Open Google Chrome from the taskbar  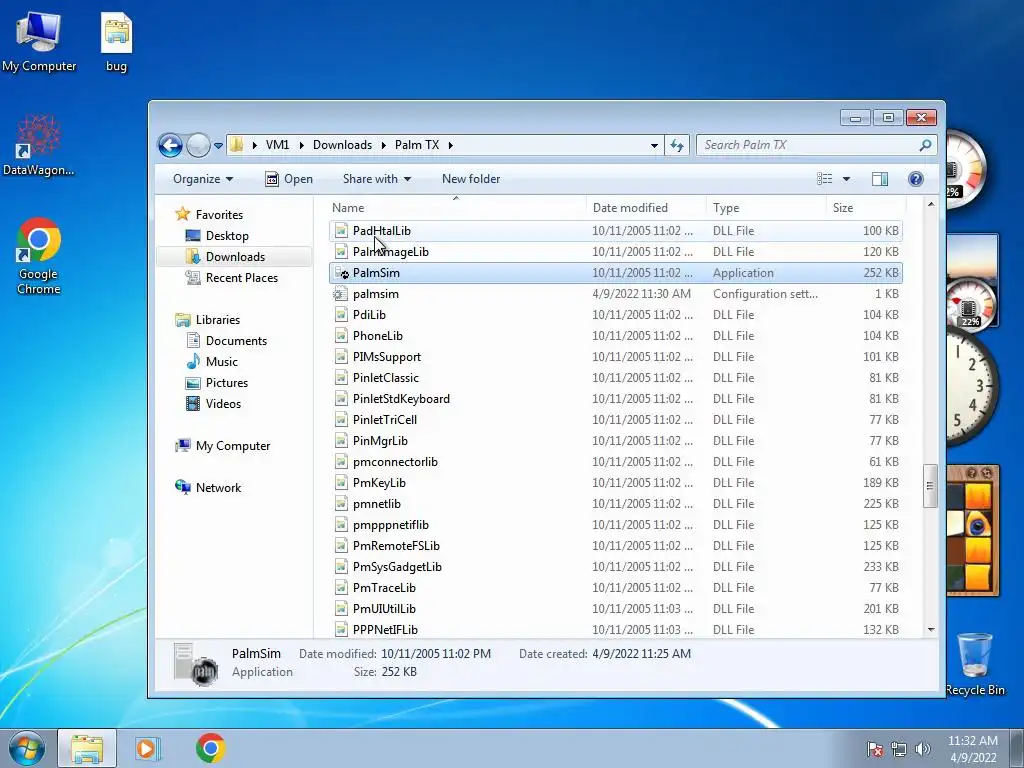[x=210, y=748]
